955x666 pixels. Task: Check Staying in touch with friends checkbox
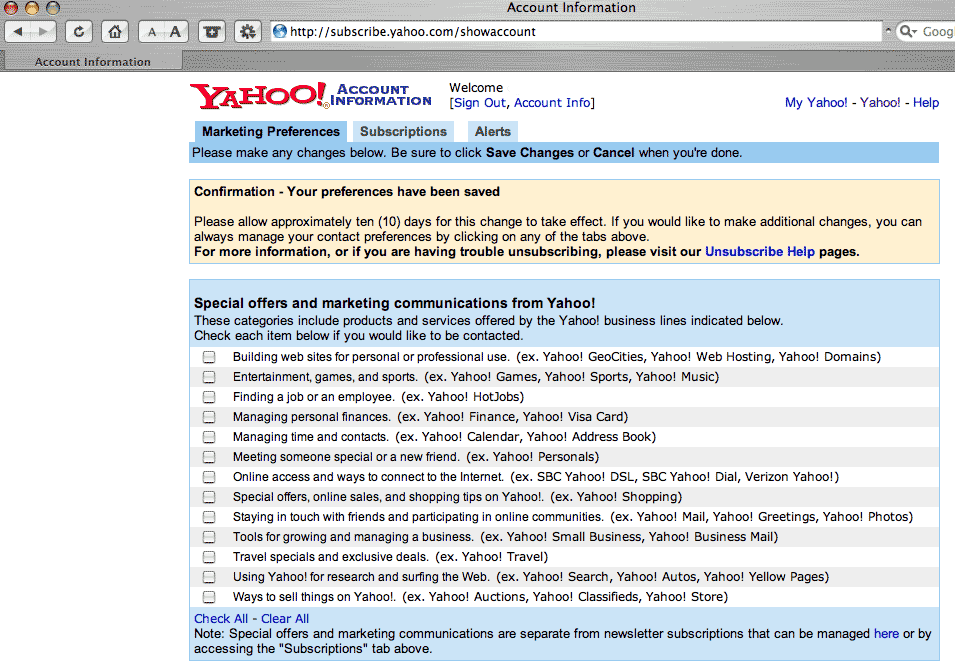click(x=209, y=517)
